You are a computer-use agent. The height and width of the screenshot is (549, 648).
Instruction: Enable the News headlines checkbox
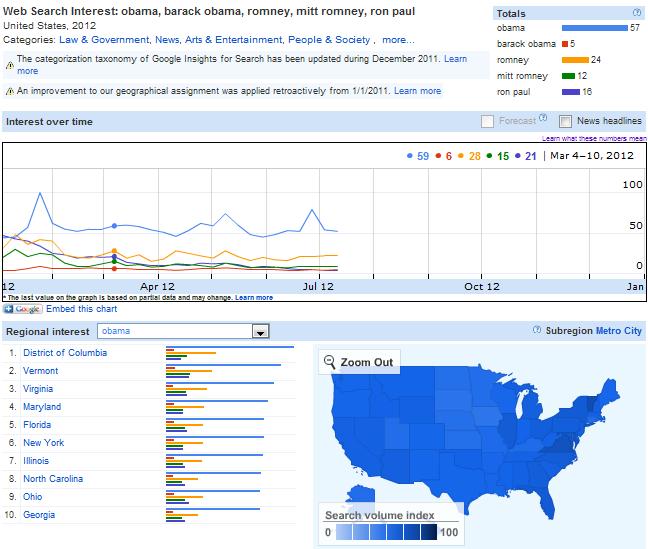[565, 122]
